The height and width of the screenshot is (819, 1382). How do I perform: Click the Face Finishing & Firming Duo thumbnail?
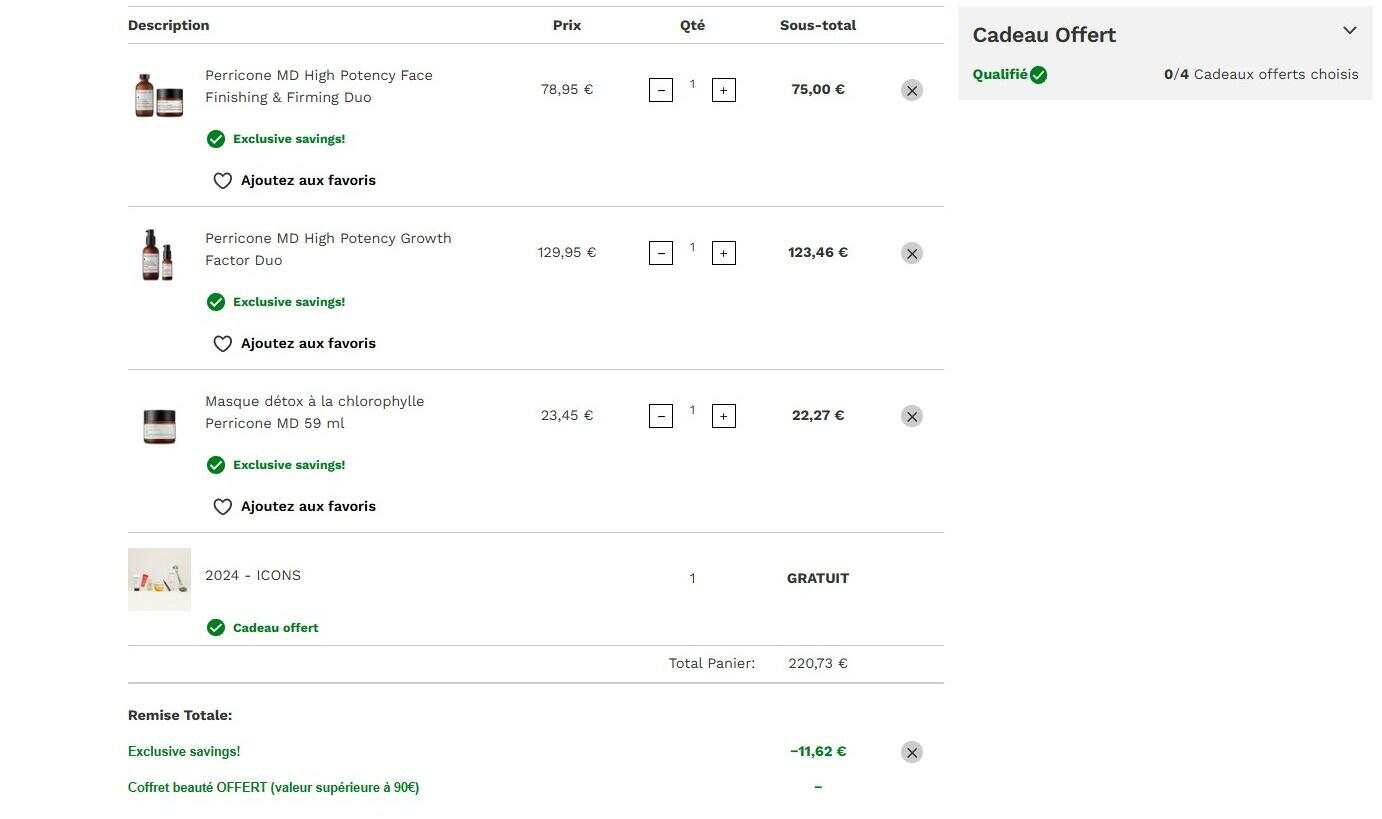pyautogui.click(x=159, y=96)
